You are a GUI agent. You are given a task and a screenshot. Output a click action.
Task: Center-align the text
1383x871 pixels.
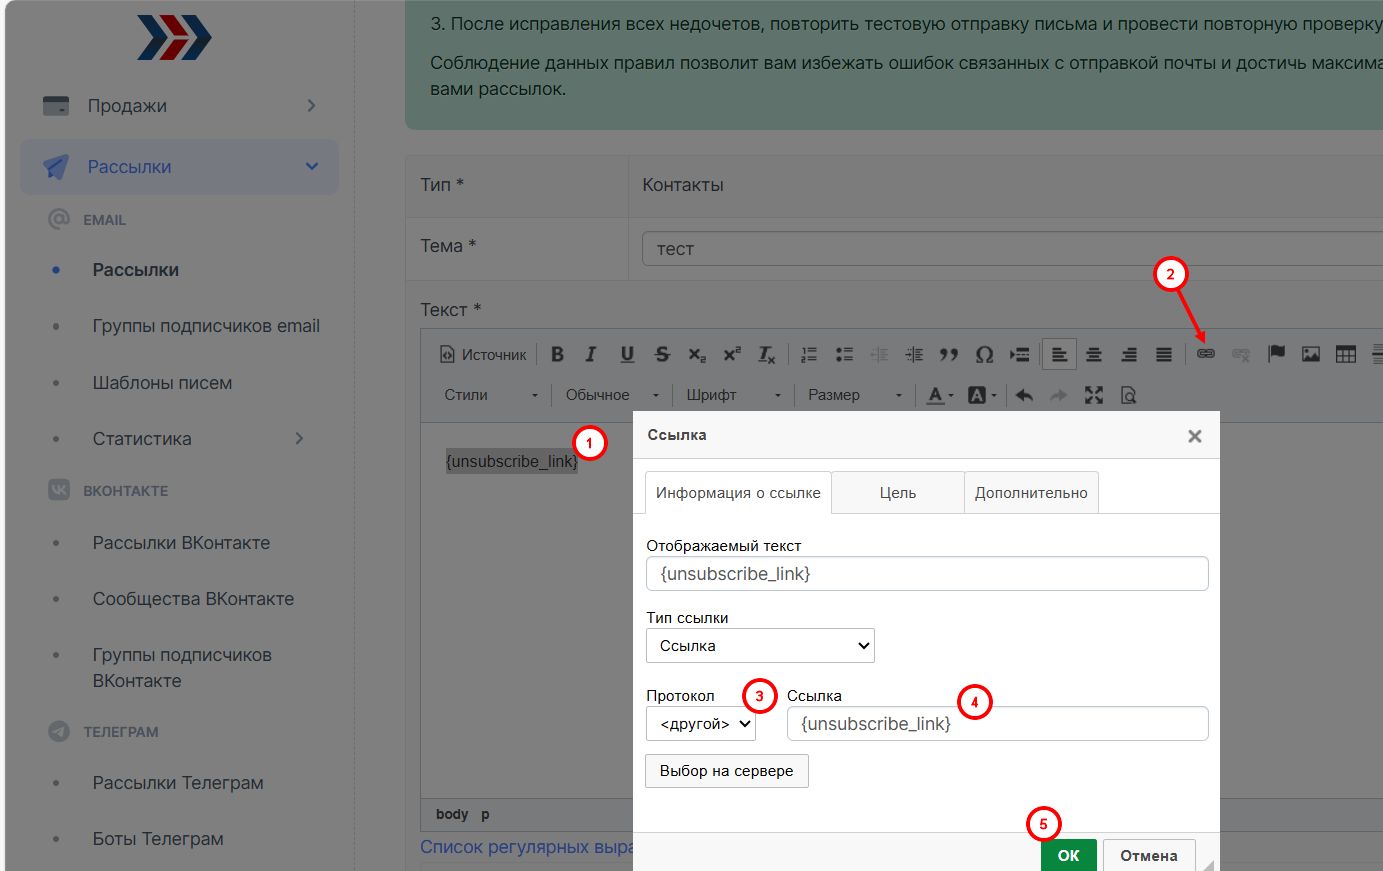1094,354
